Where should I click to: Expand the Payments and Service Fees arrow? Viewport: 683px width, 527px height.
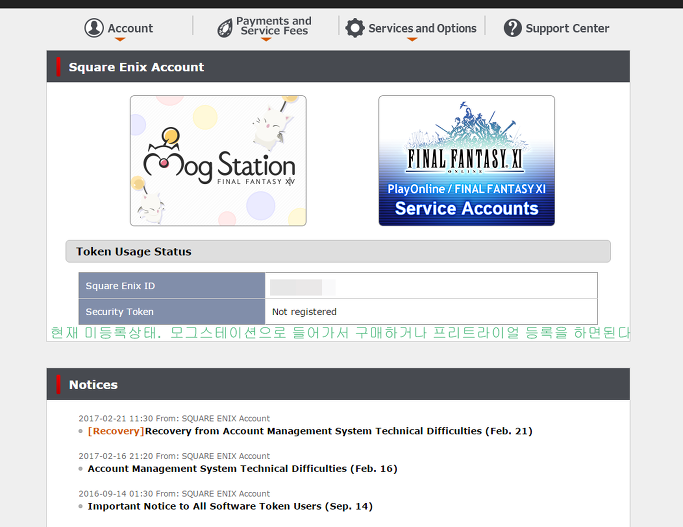click(x=266, y=39)
